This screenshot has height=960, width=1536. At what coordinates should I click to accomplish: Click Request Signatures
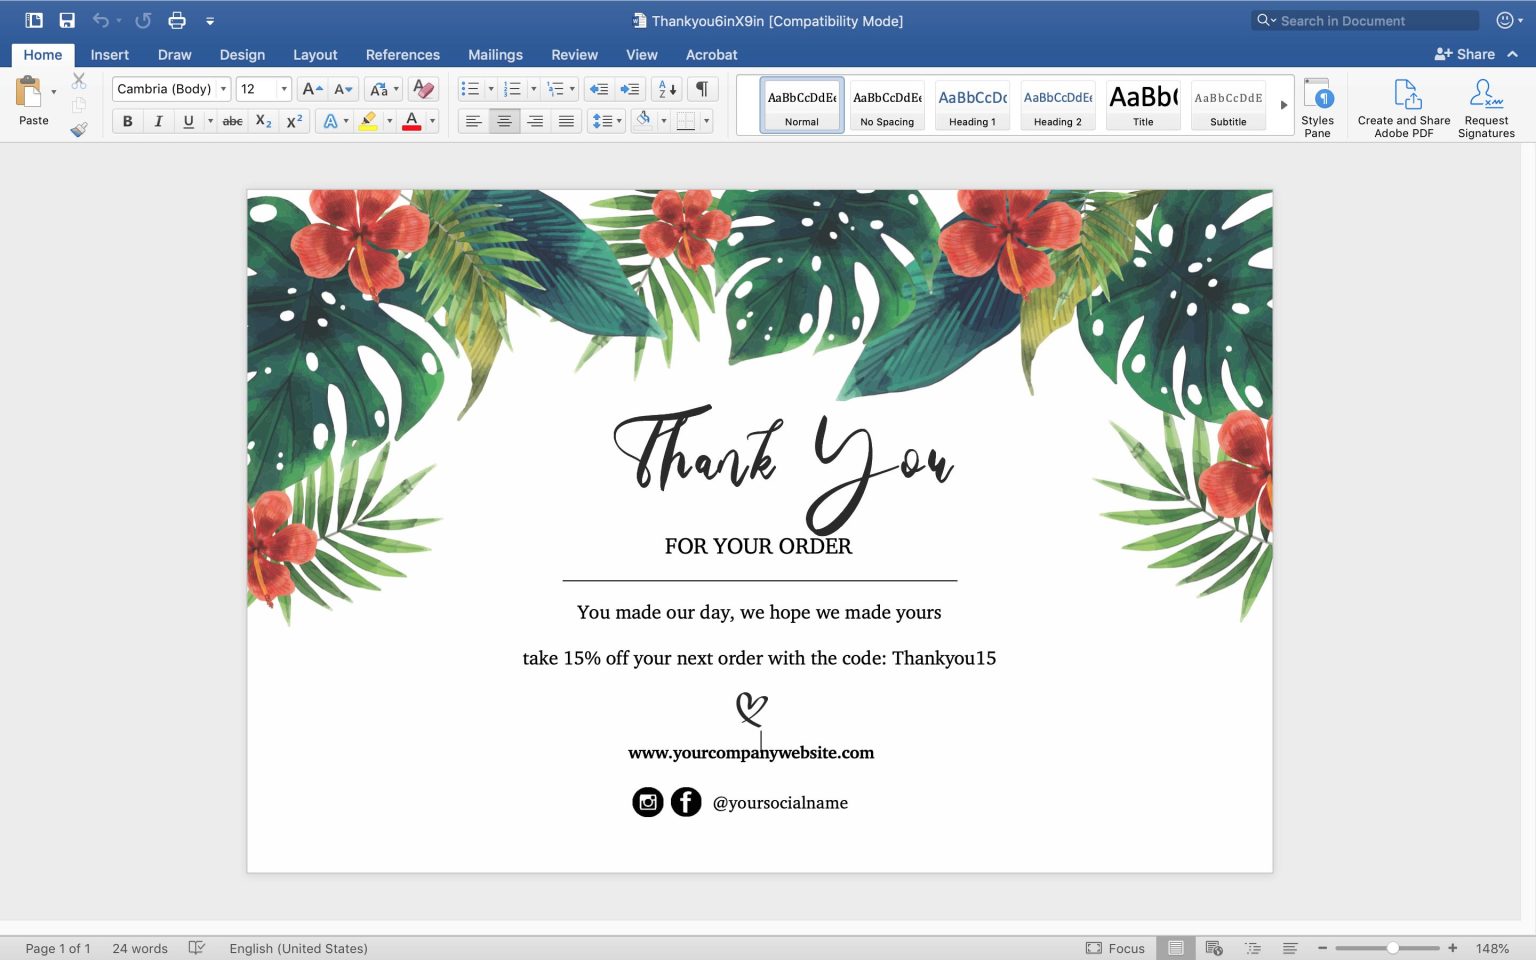[x=1486, y=107]
